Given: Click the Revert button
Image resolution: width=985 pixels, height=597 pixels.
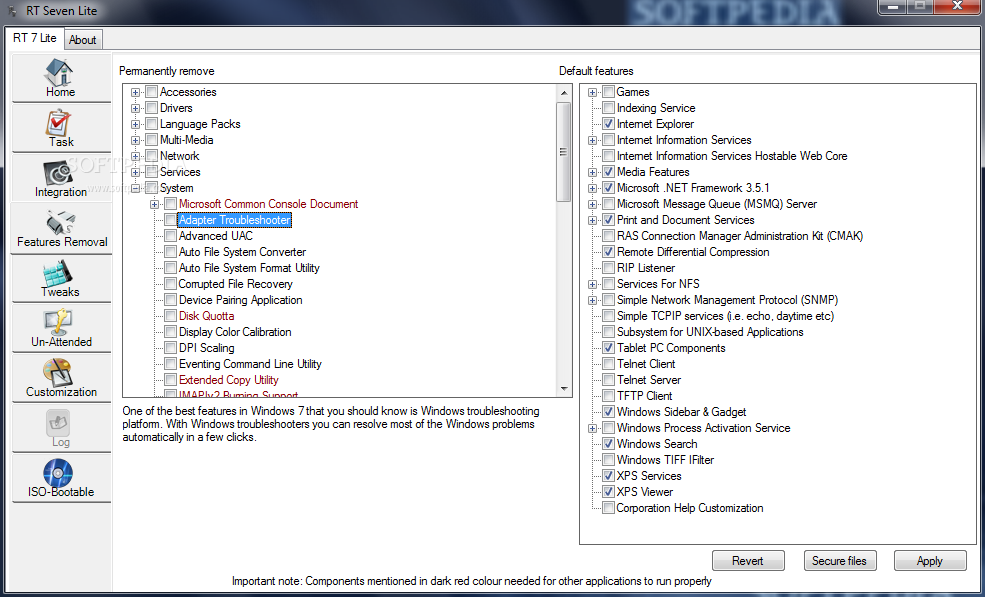Looking at the screenshot, I should (x=748, y=561).
